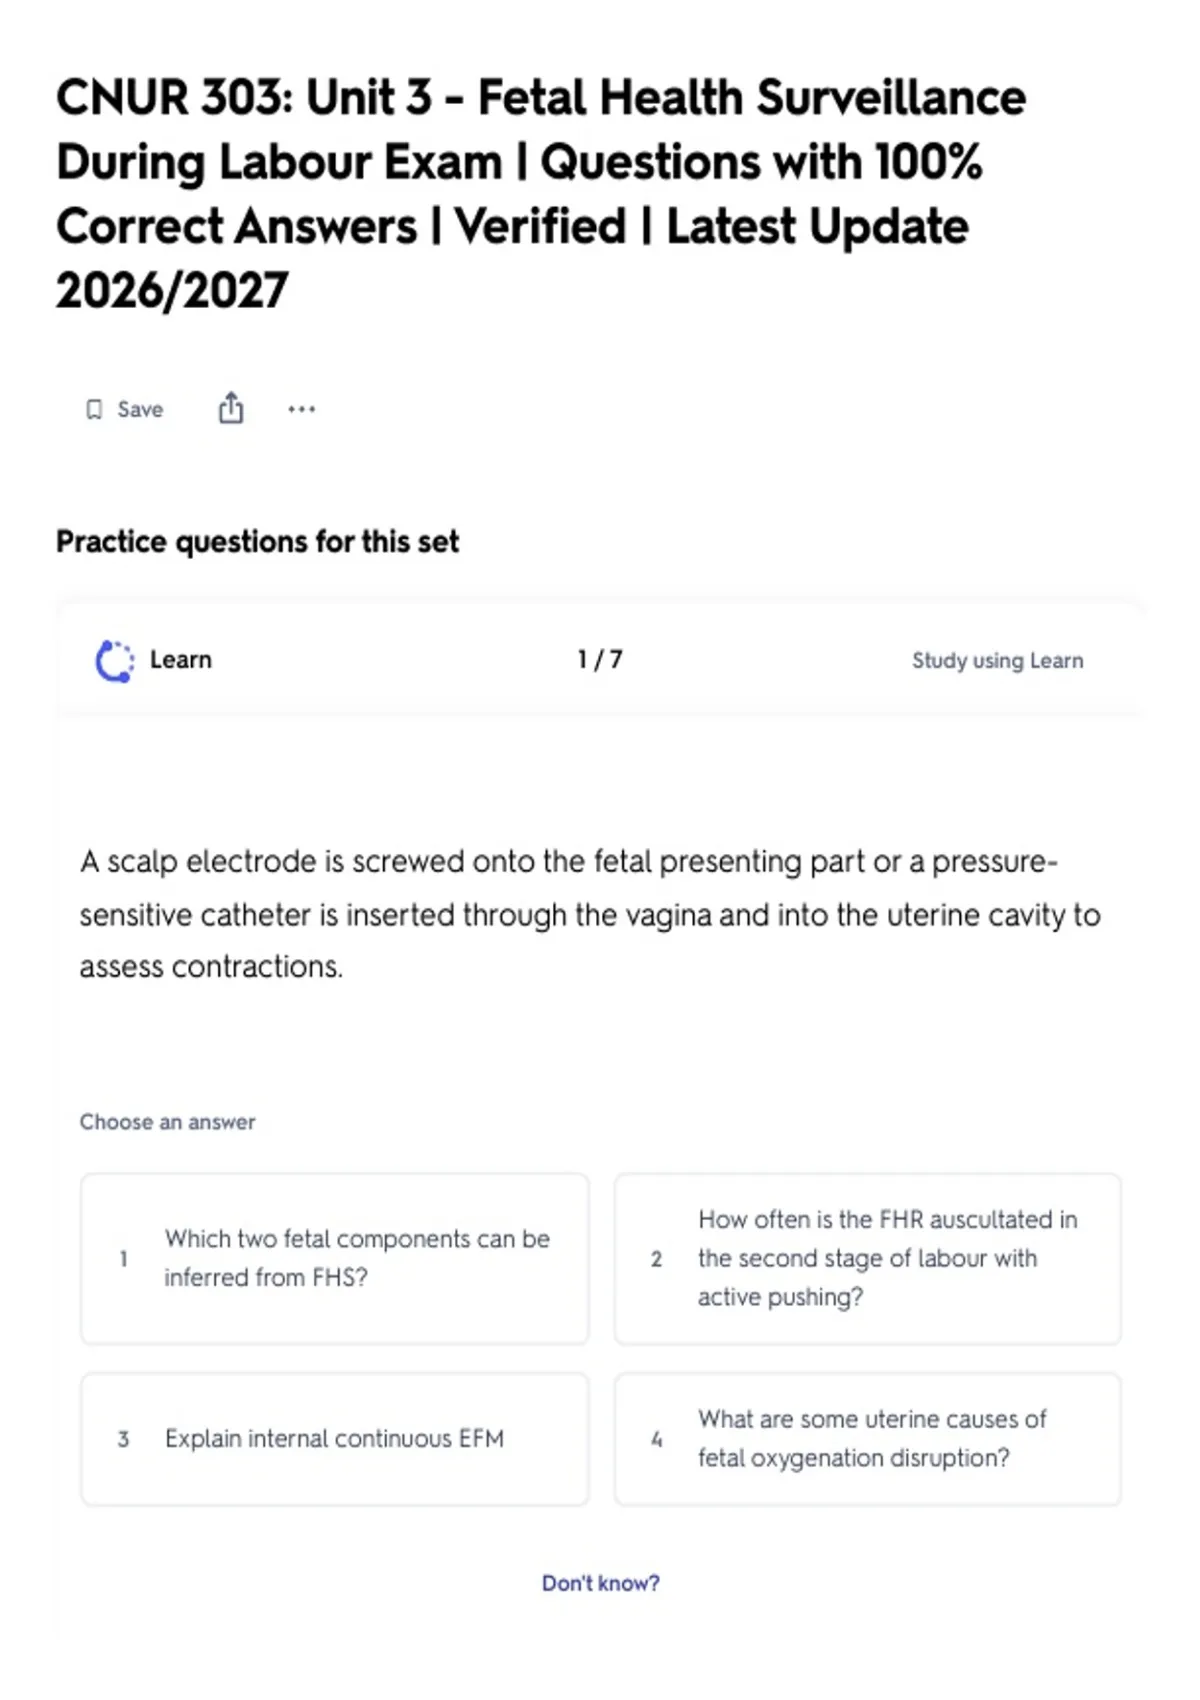Click the Don't know? link
The image size is (1200, 1700).
click(601, 1583)
